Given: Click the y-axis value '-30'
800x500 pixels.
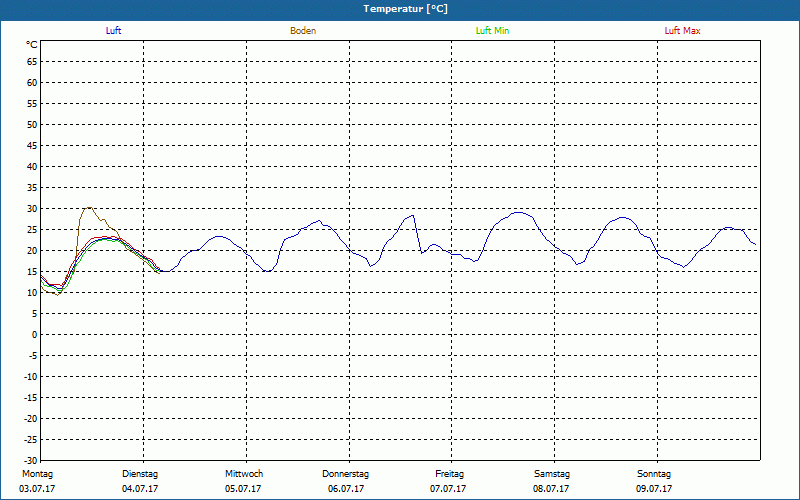Looking at the screenshot, I should click(31, 460).
